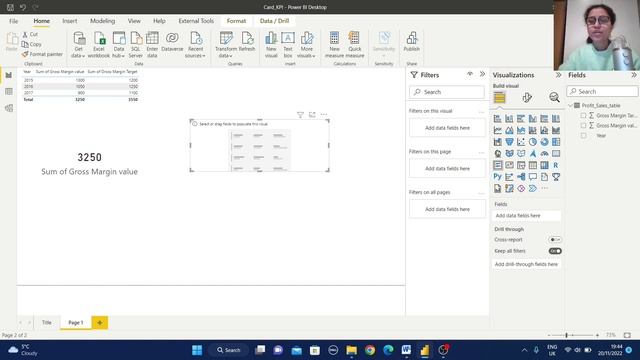This screenshot has width=640, height=360.
Task: Insert an R script visual
Action: pos(556,165)
